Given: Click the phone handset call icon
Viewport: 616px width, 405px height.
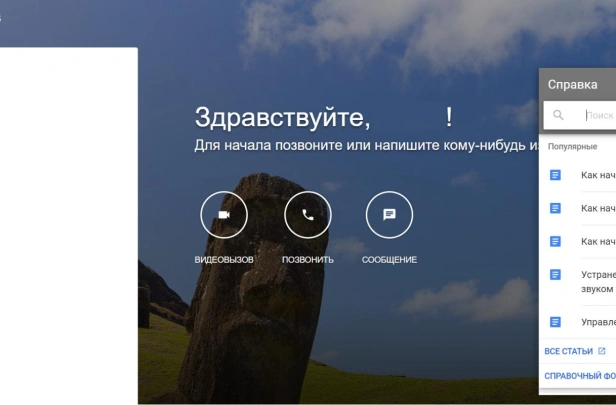Looking at the screenshot, I should pyautogui.click(x=308, y=215).
